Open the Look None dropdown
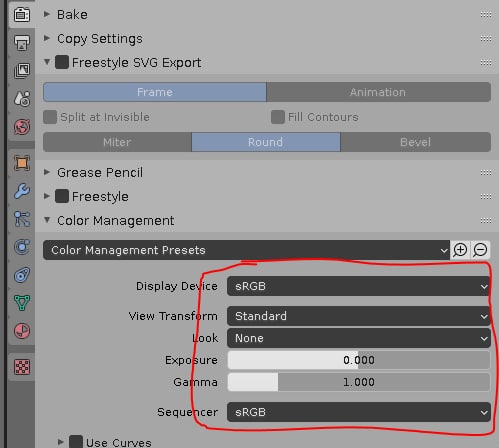The image size is (499, 448). (x=359, y=338)
